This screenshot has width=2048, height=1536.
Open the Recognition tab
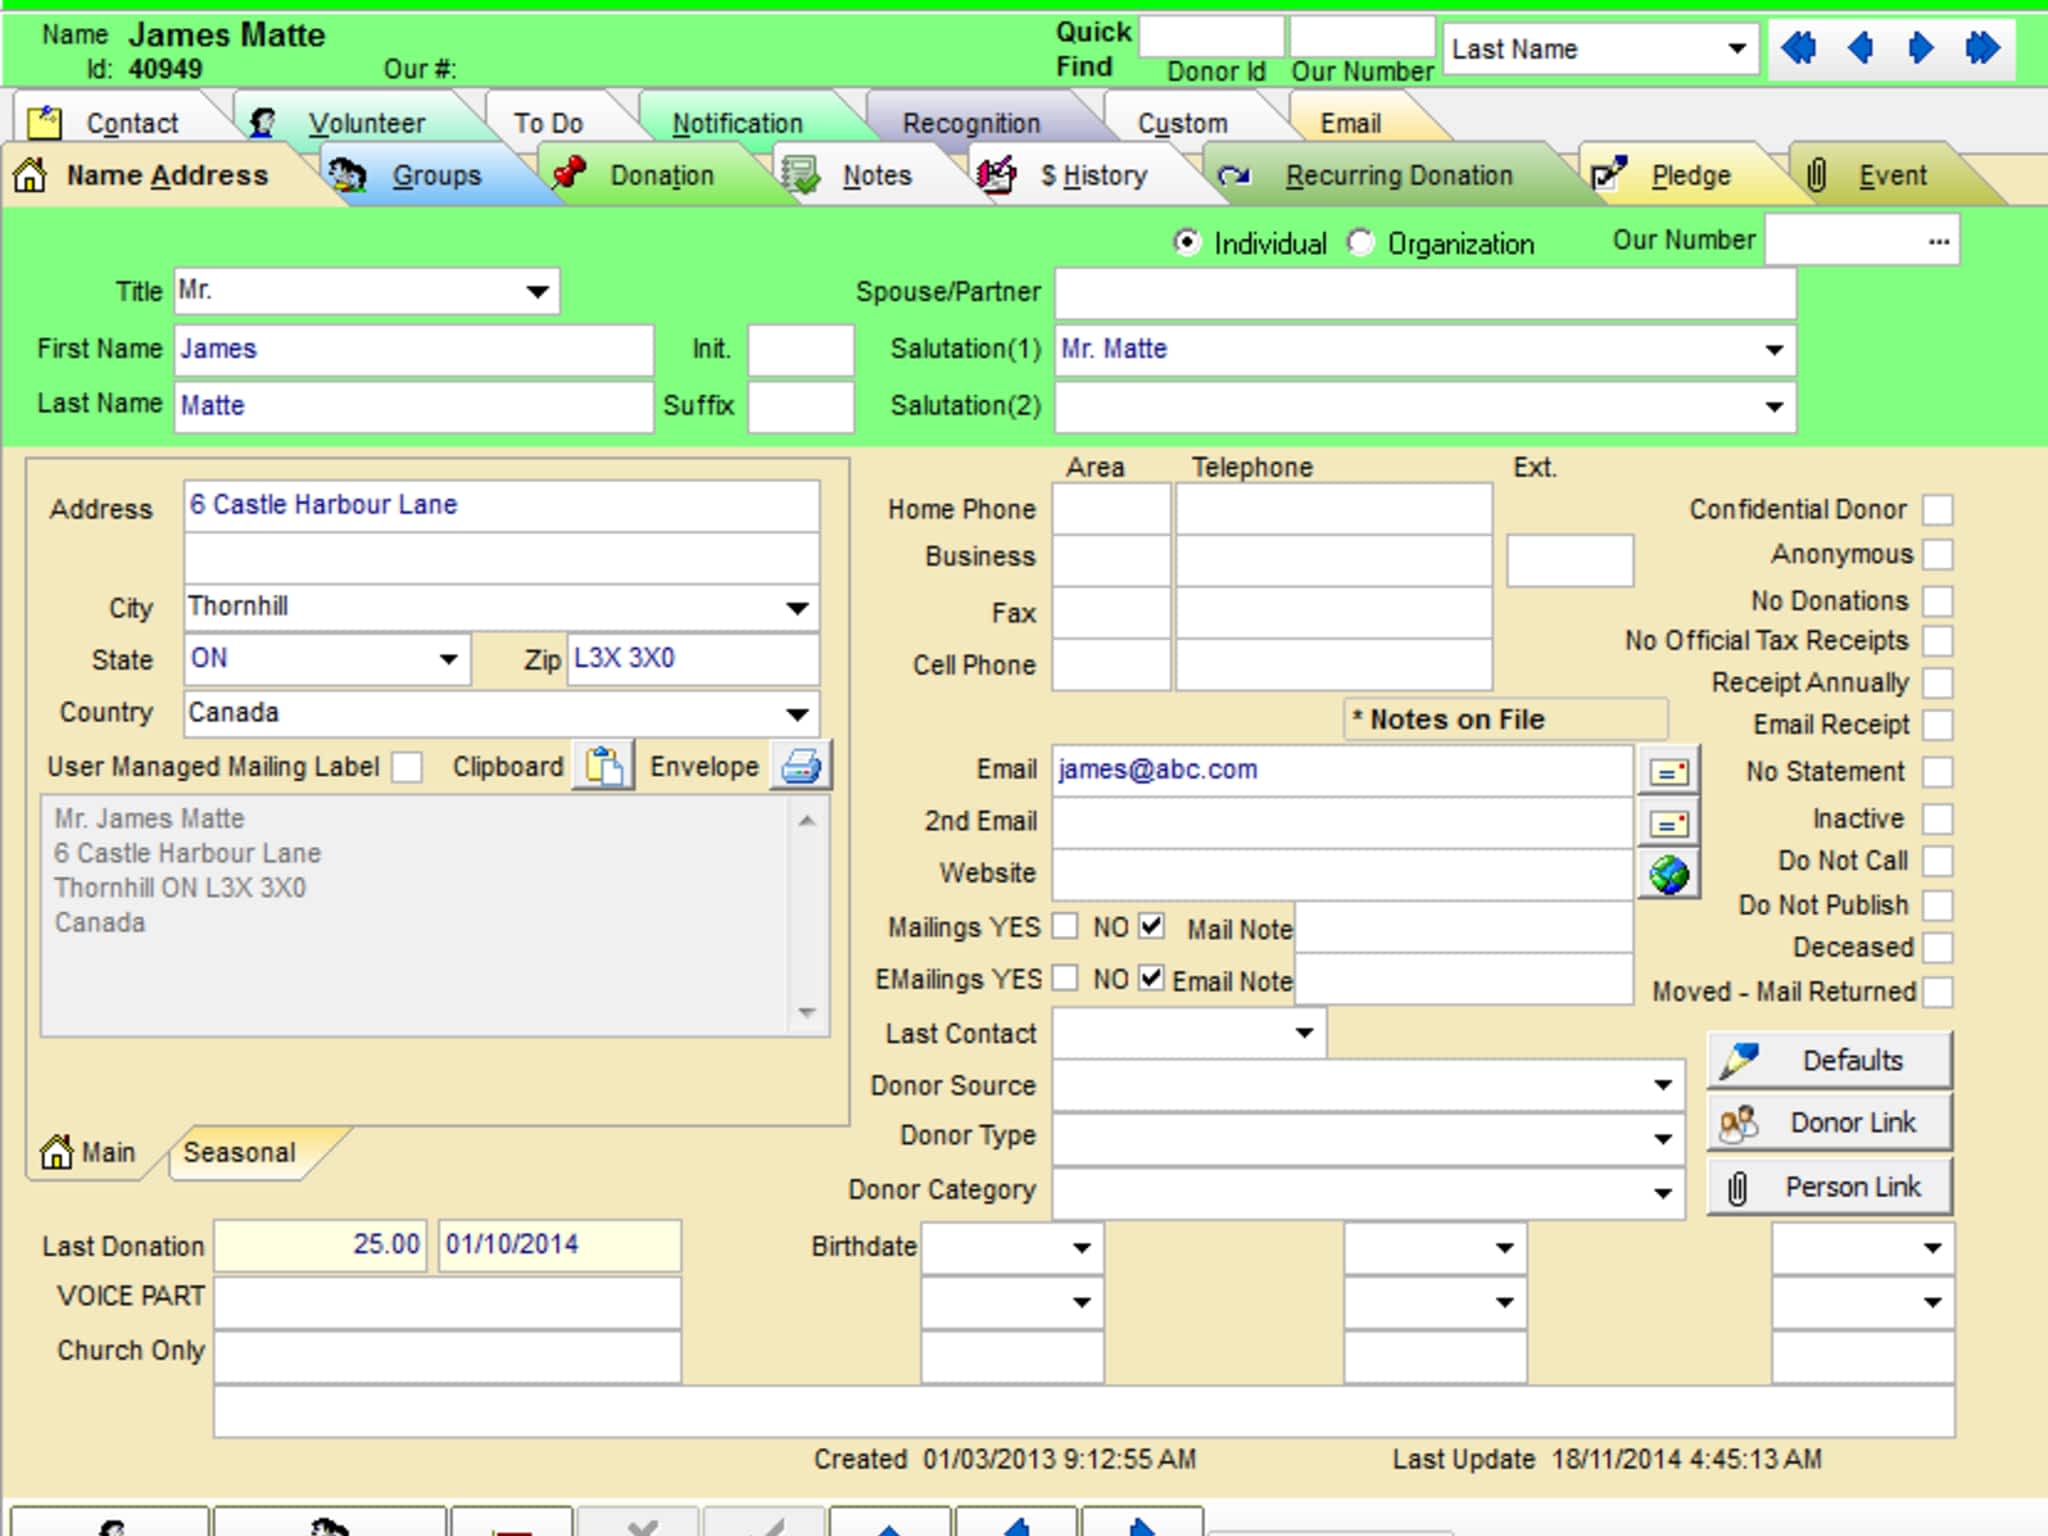point(971,123)
